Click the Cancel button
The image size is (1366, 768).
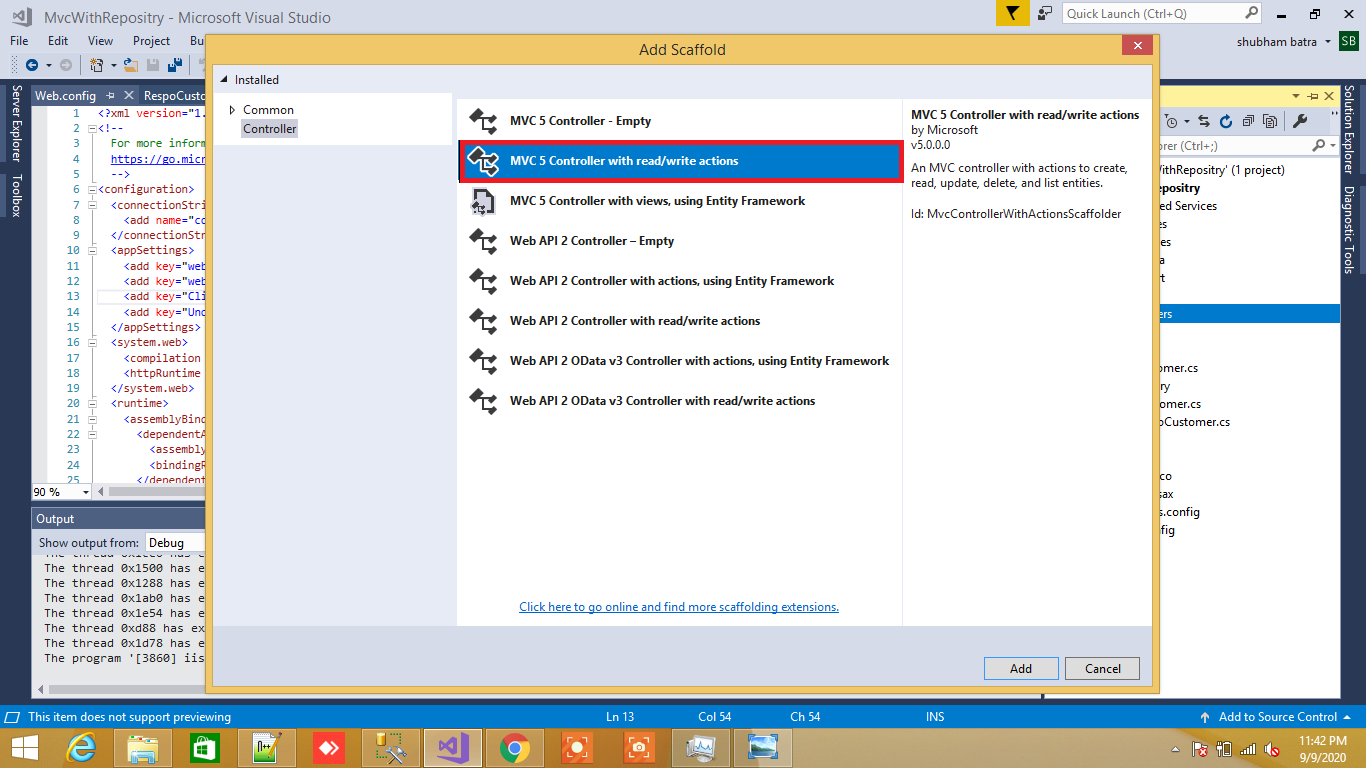tap(1103, 669)
